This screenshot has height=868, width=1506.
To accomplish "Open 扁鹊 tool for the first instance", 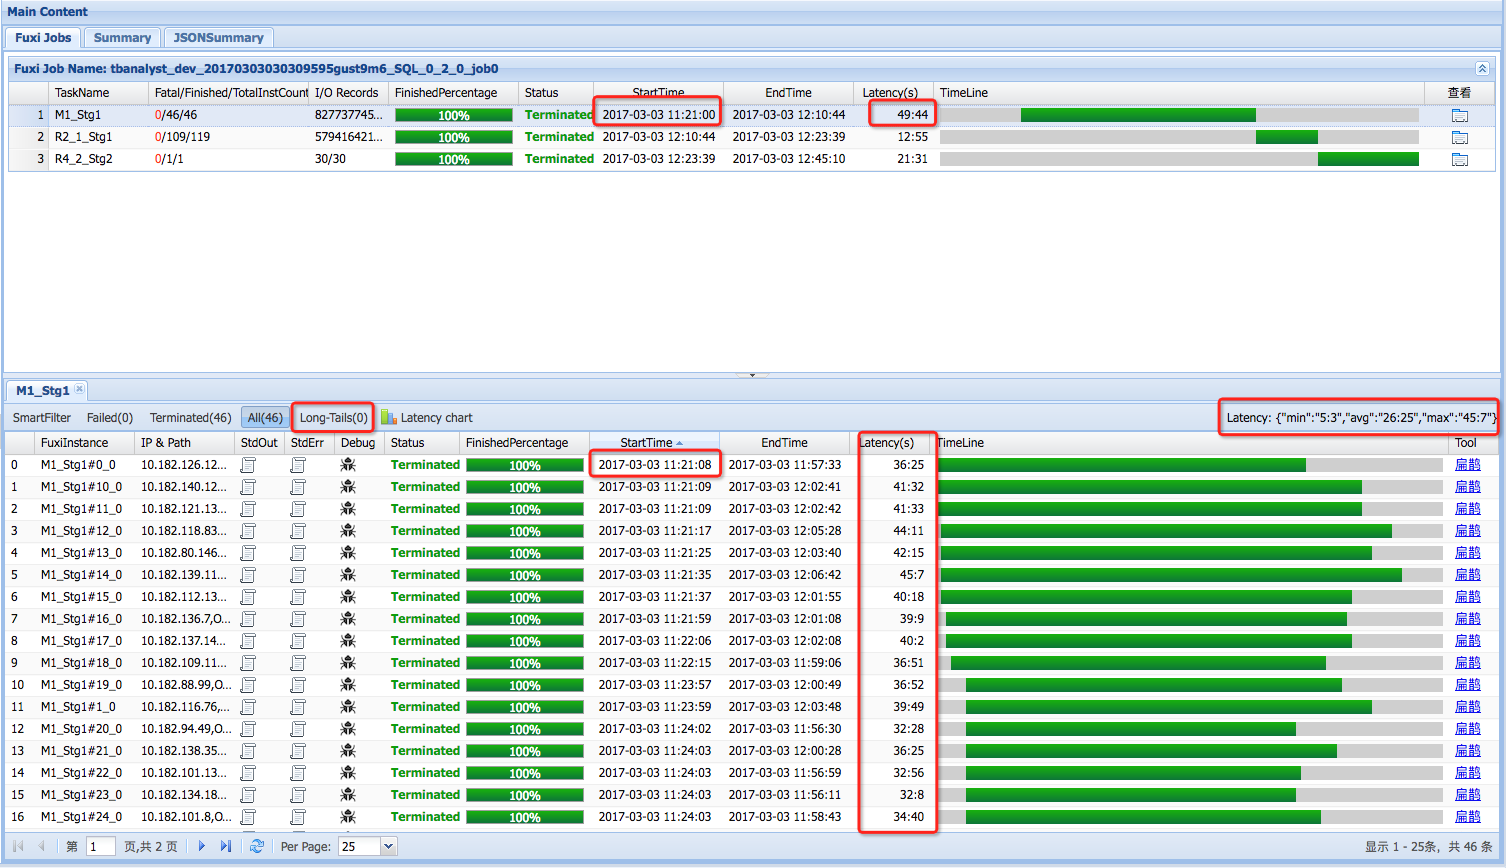I will 1467,464.
